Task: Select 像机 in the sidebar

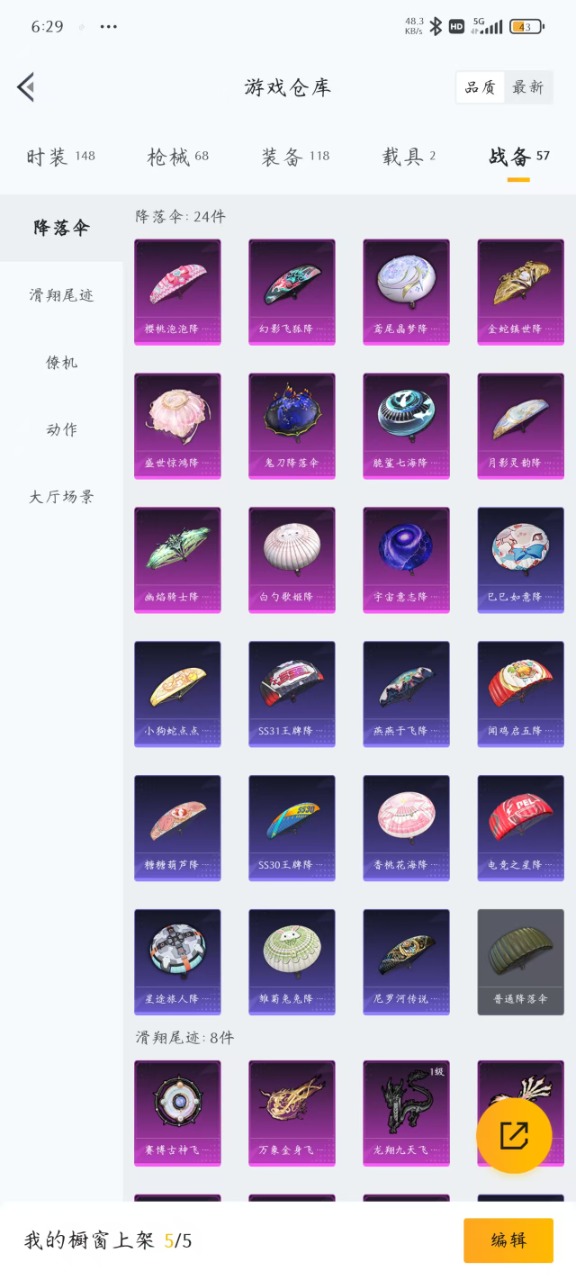Action: point(61,362)
